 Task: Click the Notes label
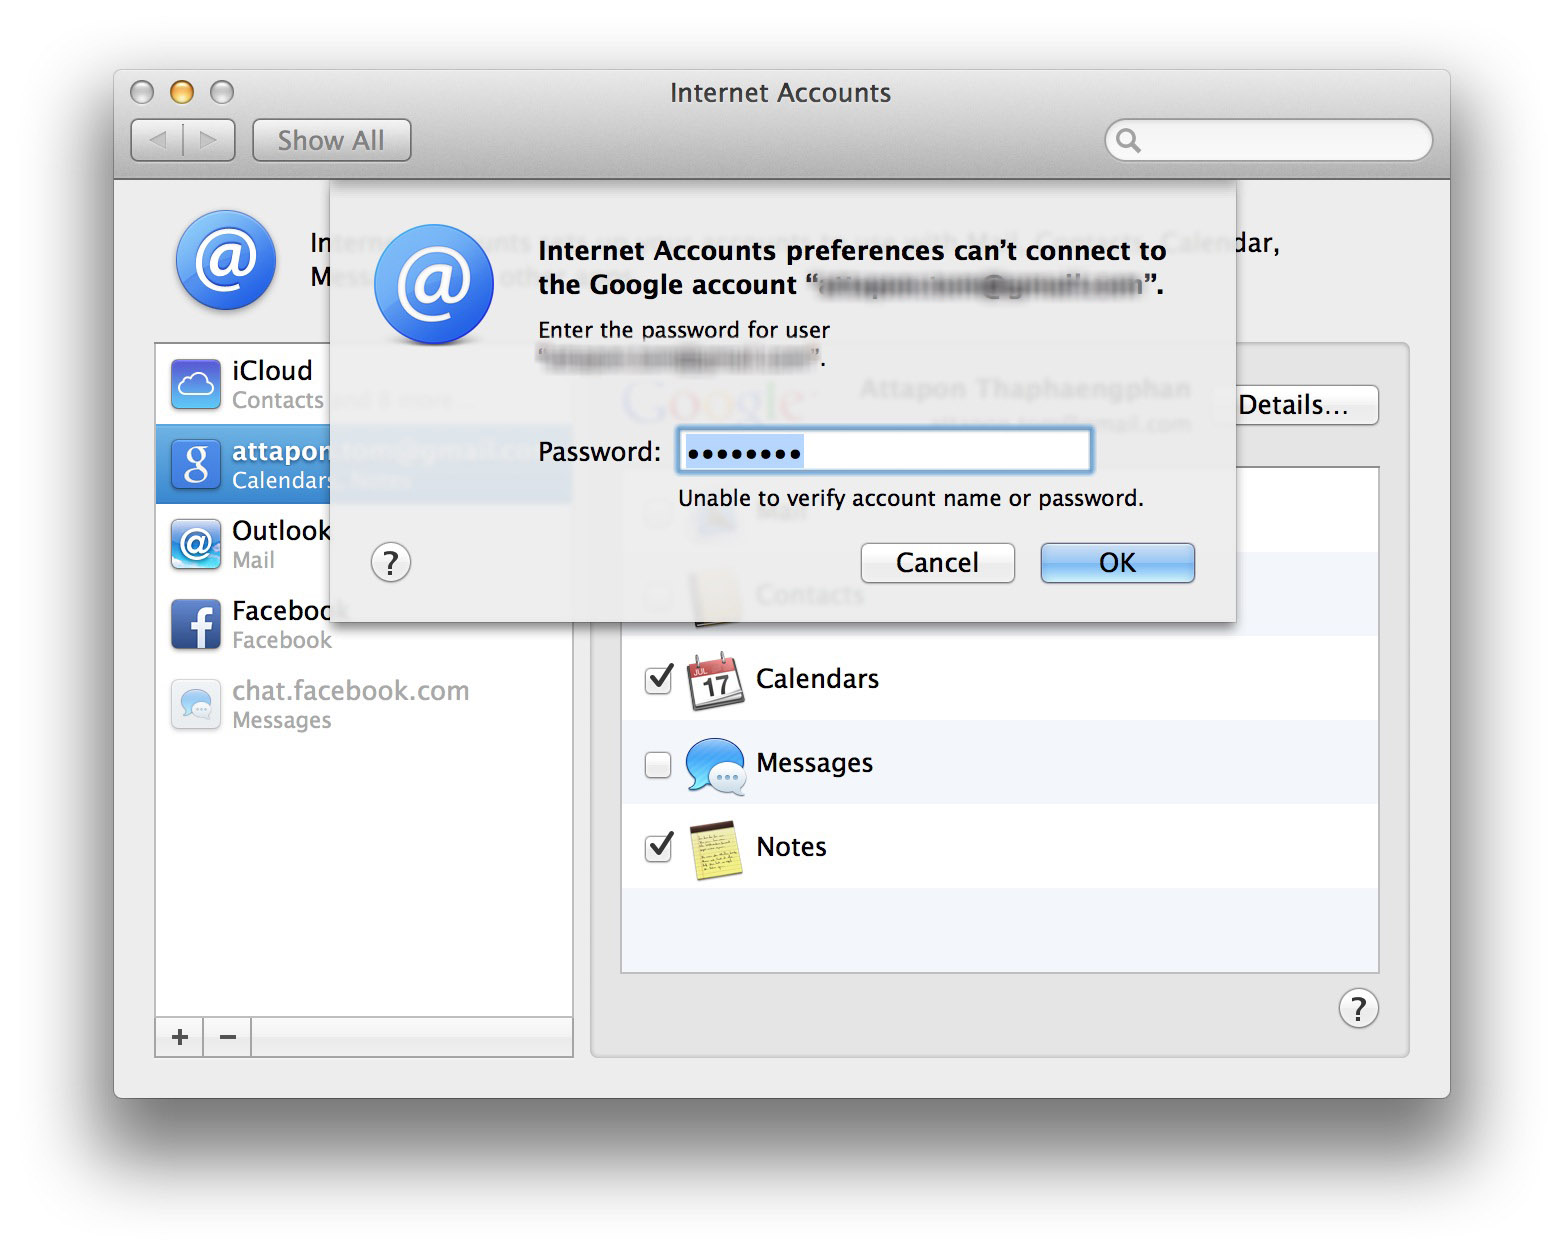tap(791, 847)
